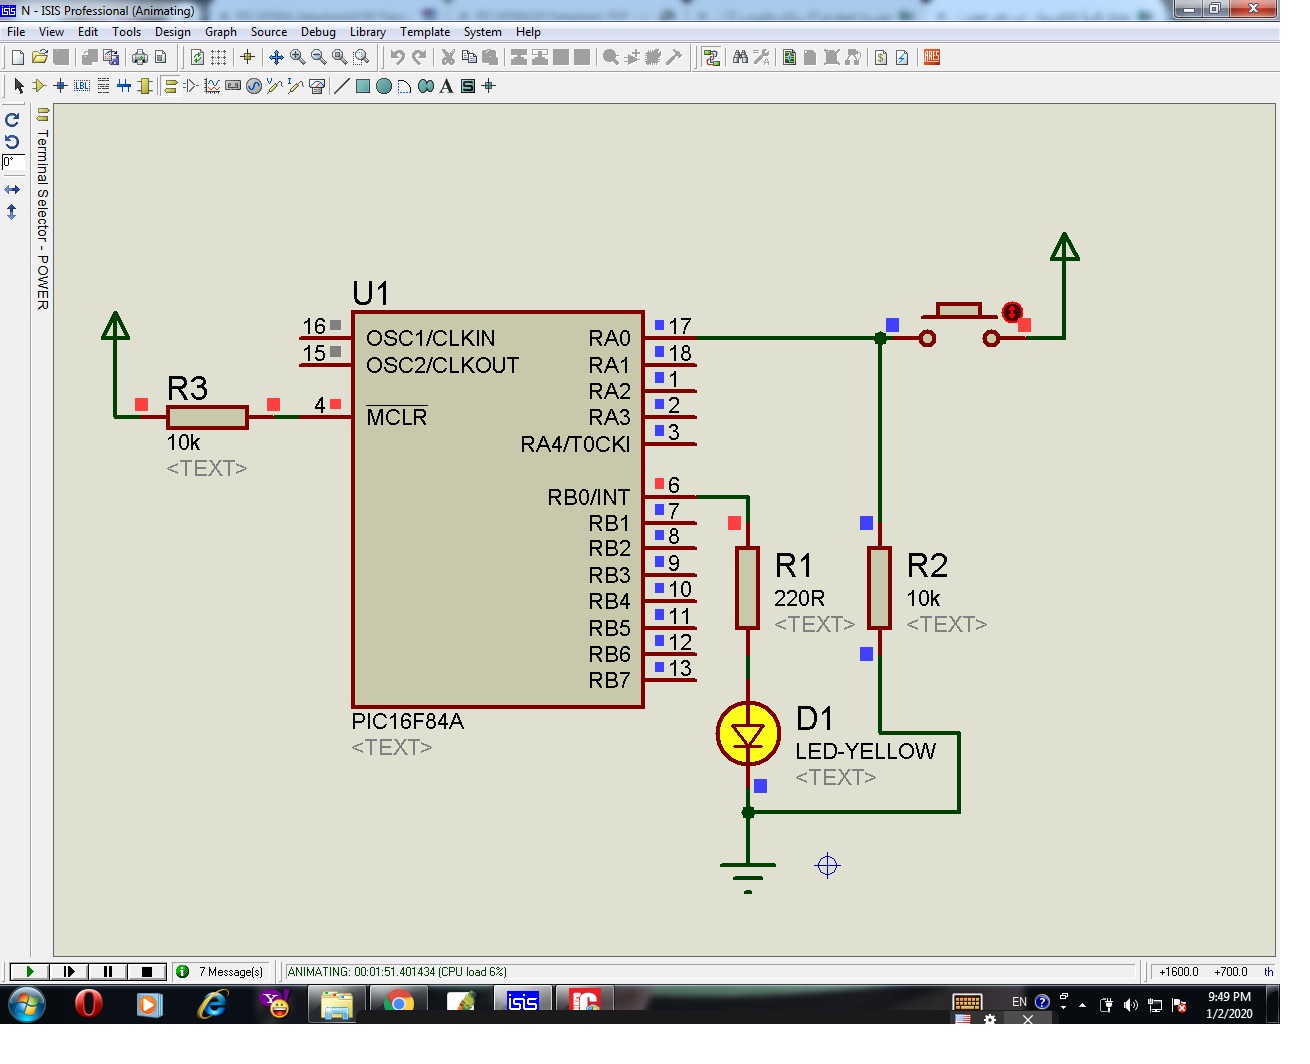Select the 2D Graphics Line tool
This screenshot has height=1064, width=1310.
(342, 86)
